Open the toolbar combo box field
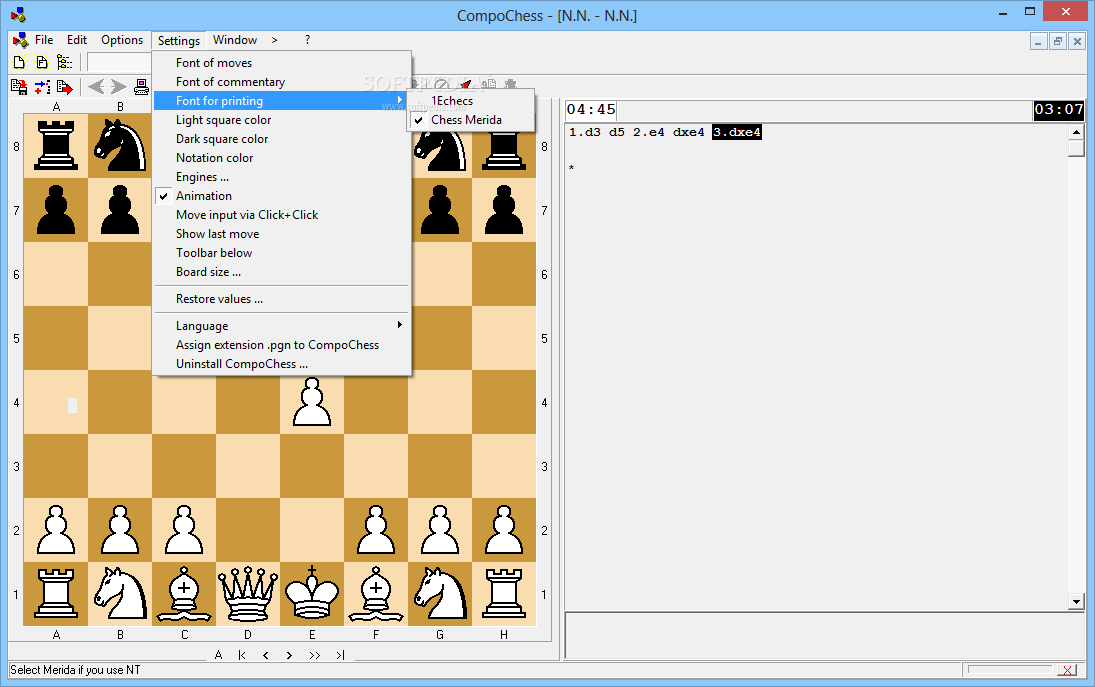The image size is (1095, 687). click(x=119, y=62)
